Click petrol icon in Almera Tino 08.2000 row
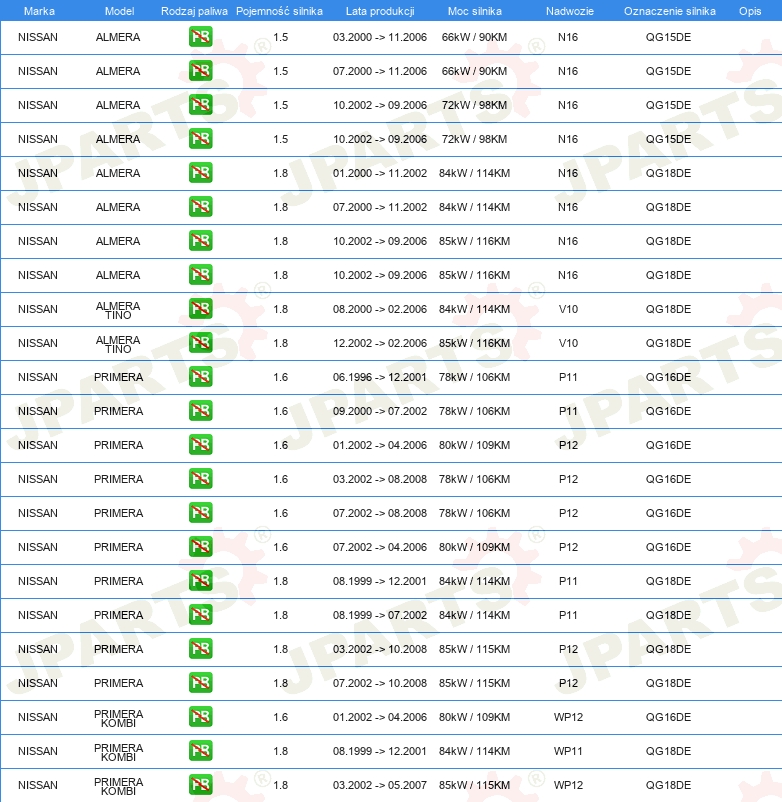 coord(200,309)
